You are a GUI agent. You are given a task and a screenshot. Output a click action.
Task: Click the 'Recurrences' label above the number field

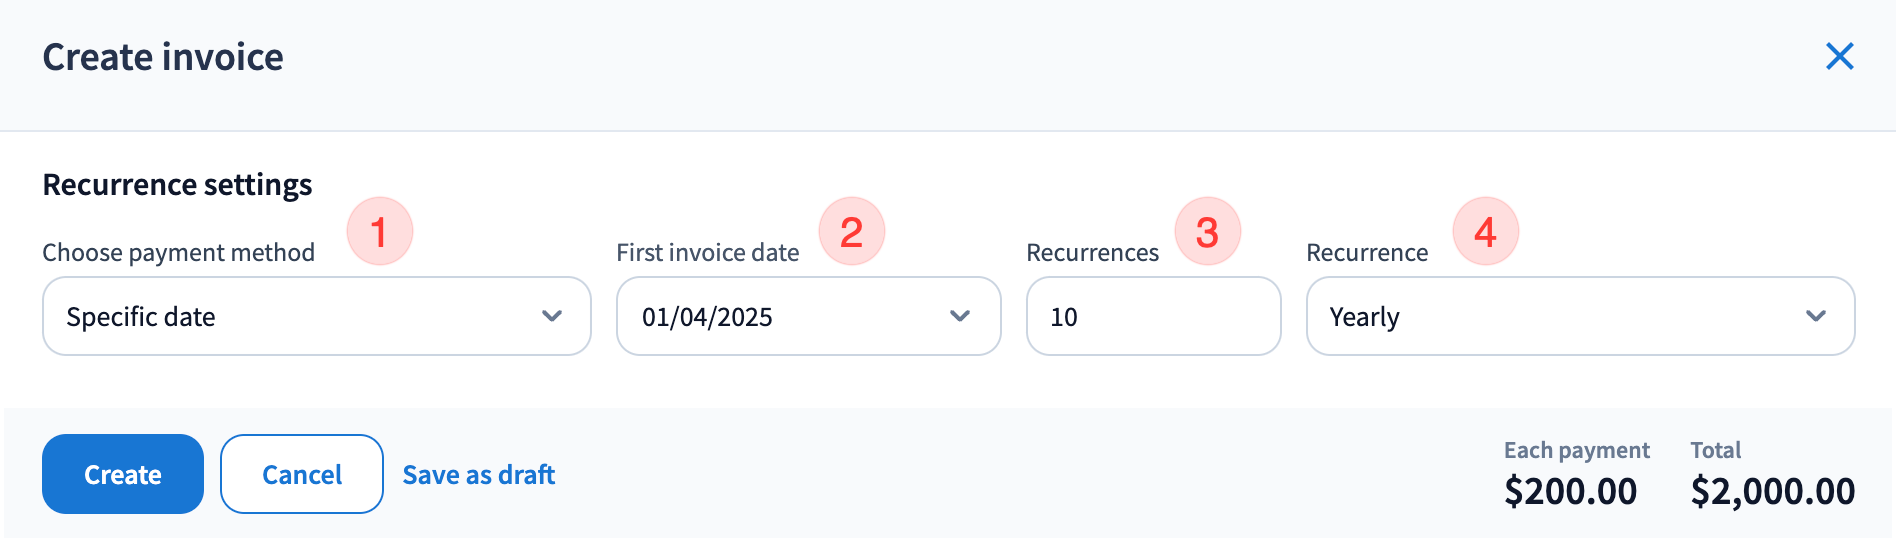1092,253
